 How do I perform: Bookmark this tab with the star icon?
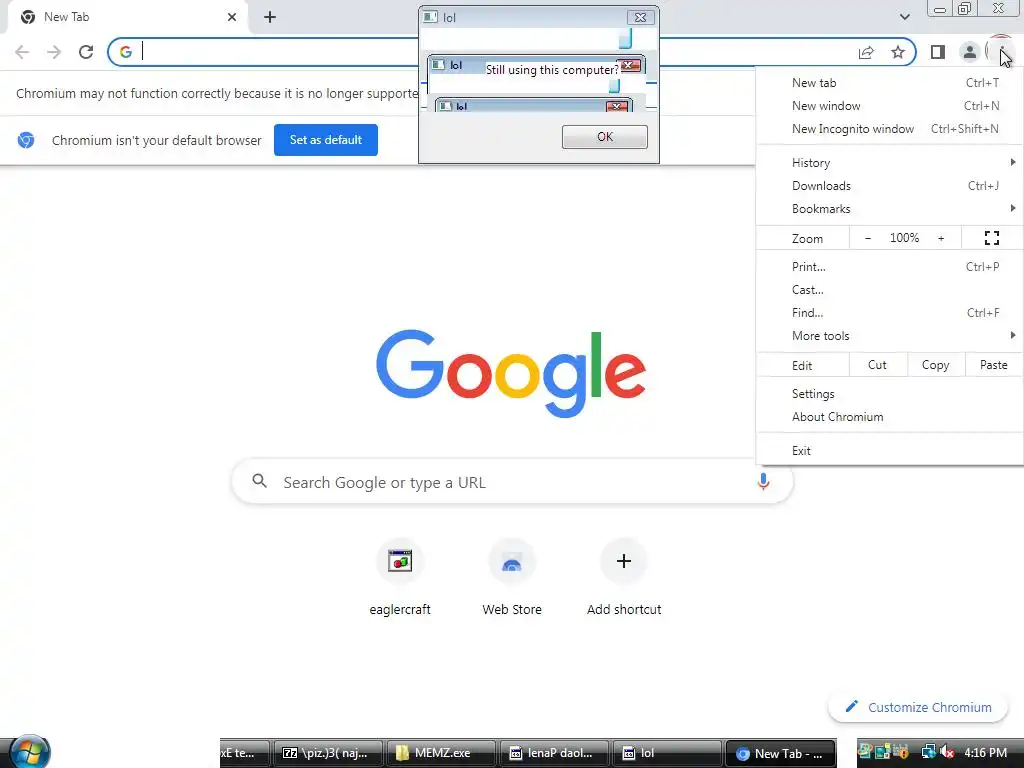click(x=898, y=52)
